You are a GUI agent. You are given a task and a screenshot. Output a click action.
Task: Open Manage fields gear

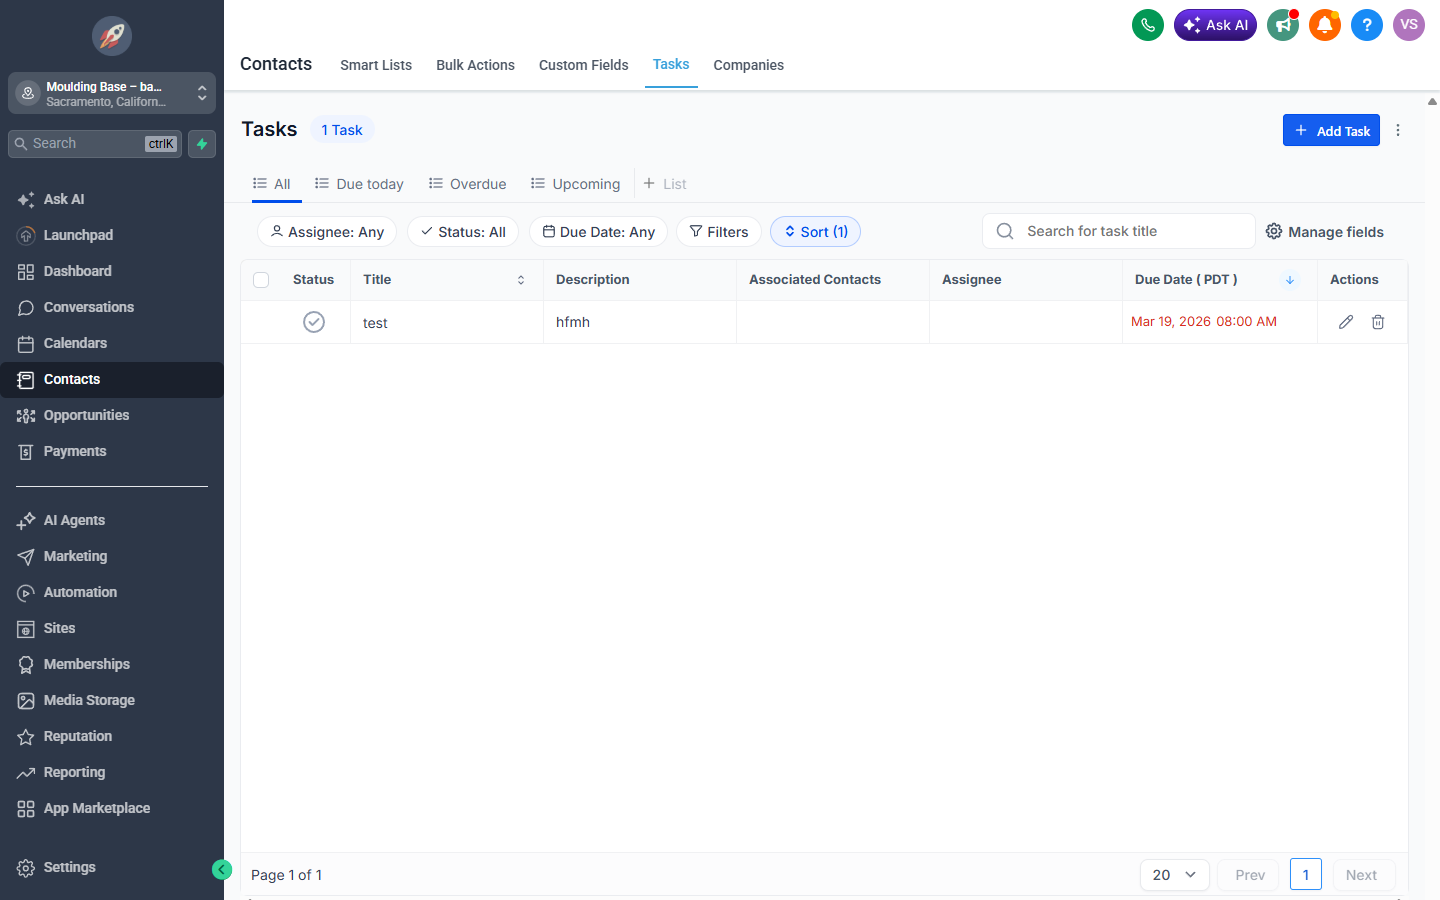point(1324,232)
